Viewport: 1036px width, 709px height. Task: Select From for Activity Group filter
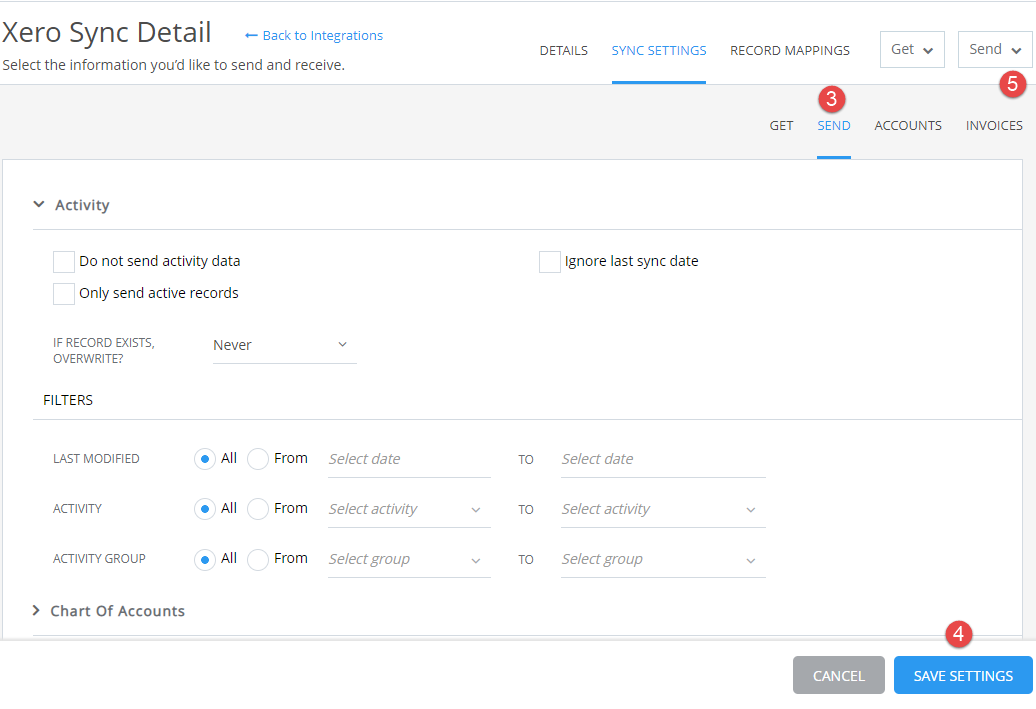(x=258, y=560)
